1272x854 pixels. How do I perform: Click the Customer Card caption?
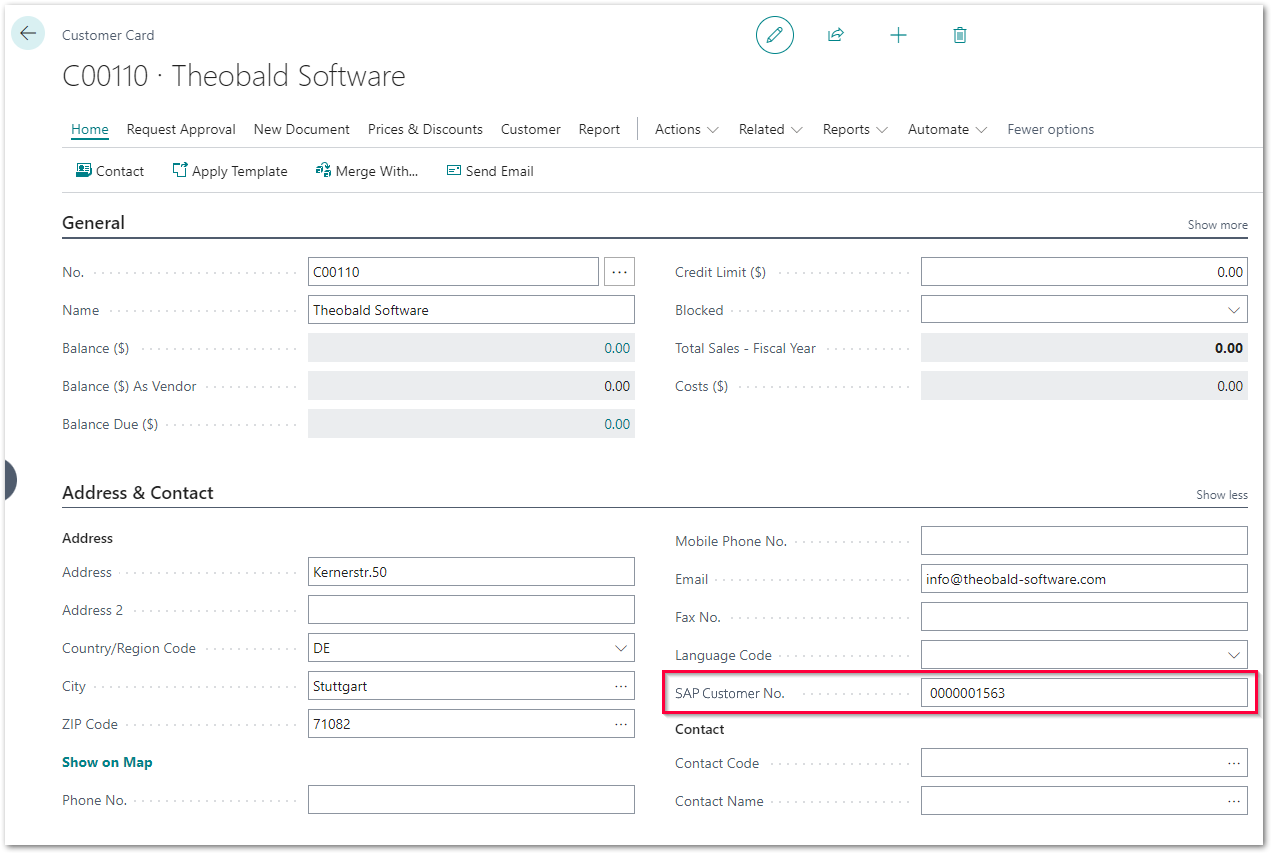point(108,35)
